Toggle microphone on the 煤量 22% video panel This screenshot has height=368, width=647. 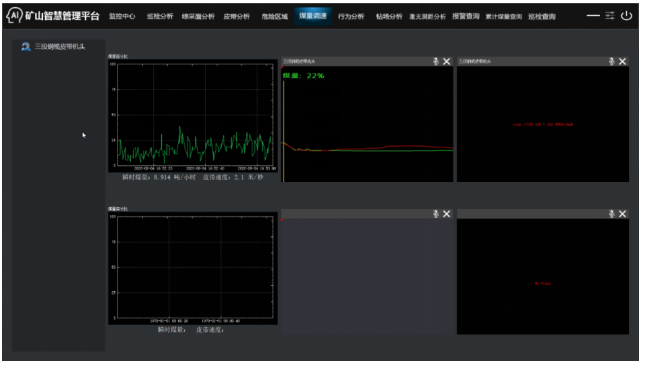[436, 61]
